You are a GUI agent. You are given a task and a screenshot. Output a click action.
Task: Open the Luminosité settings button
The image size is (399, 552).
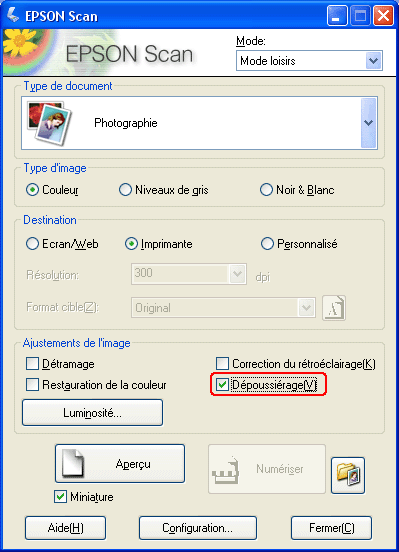(92, 413)
